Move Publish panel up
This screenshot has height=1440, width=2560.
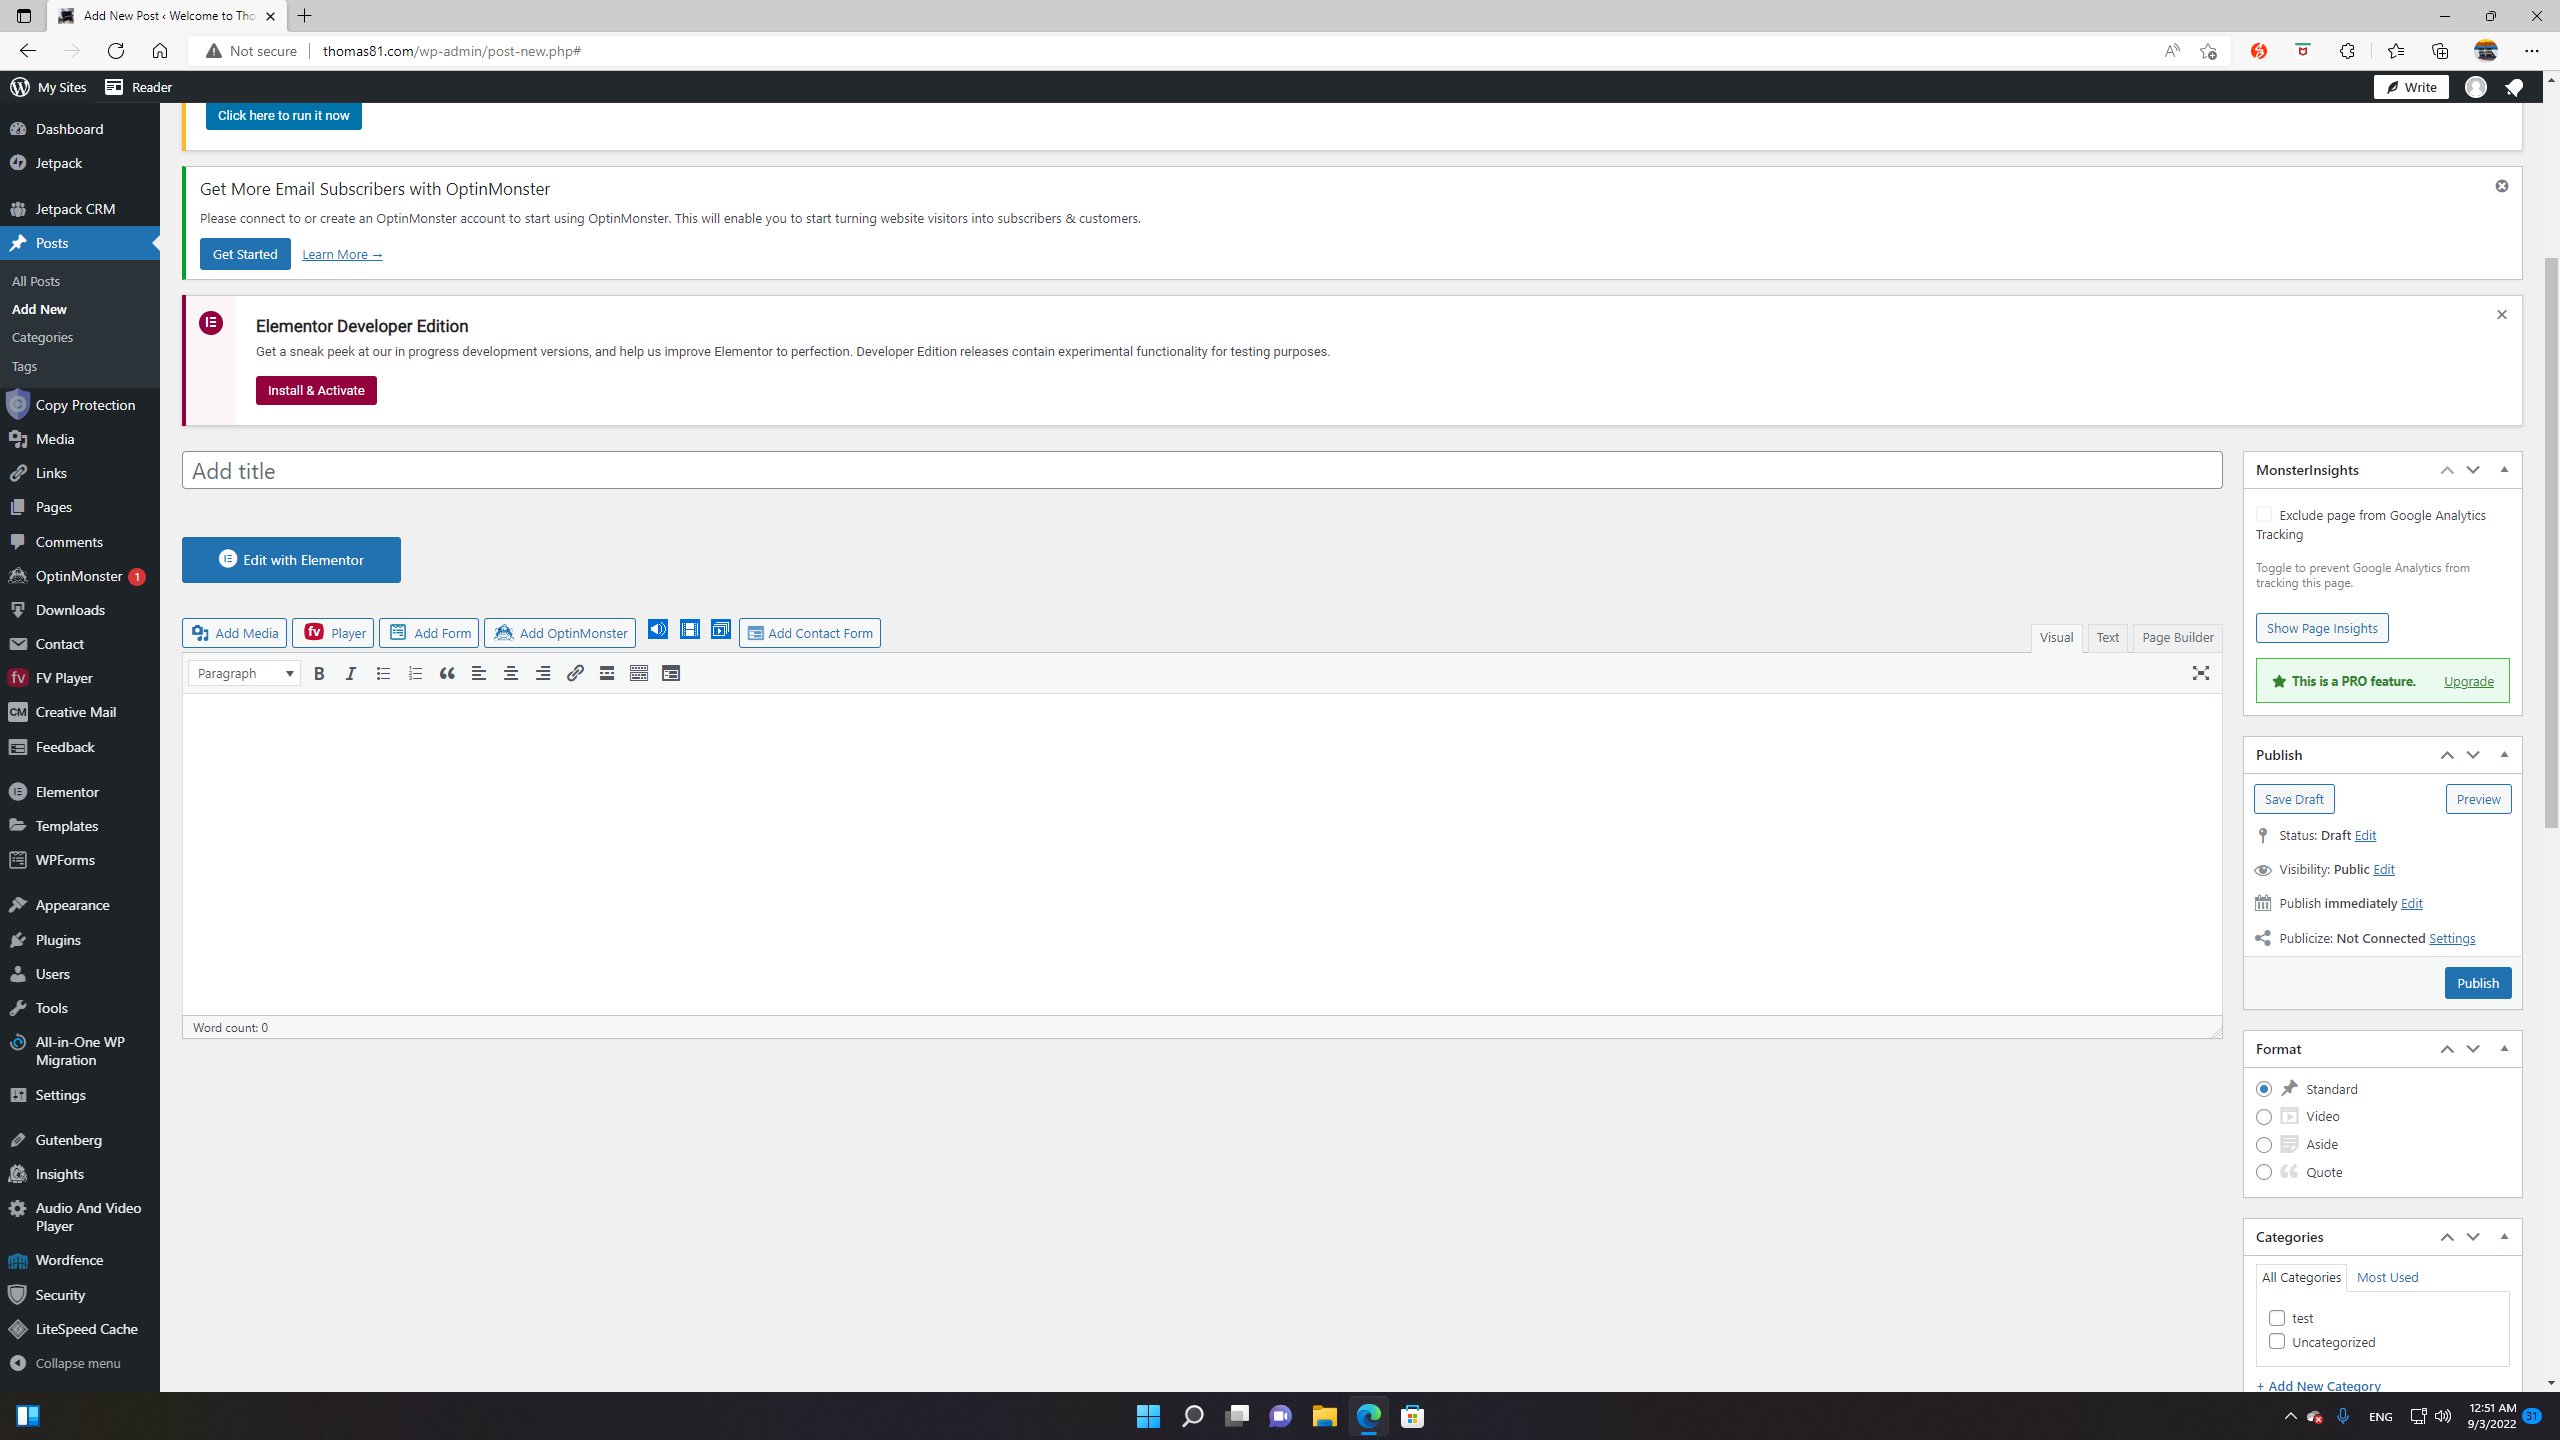pos(2447,755)
